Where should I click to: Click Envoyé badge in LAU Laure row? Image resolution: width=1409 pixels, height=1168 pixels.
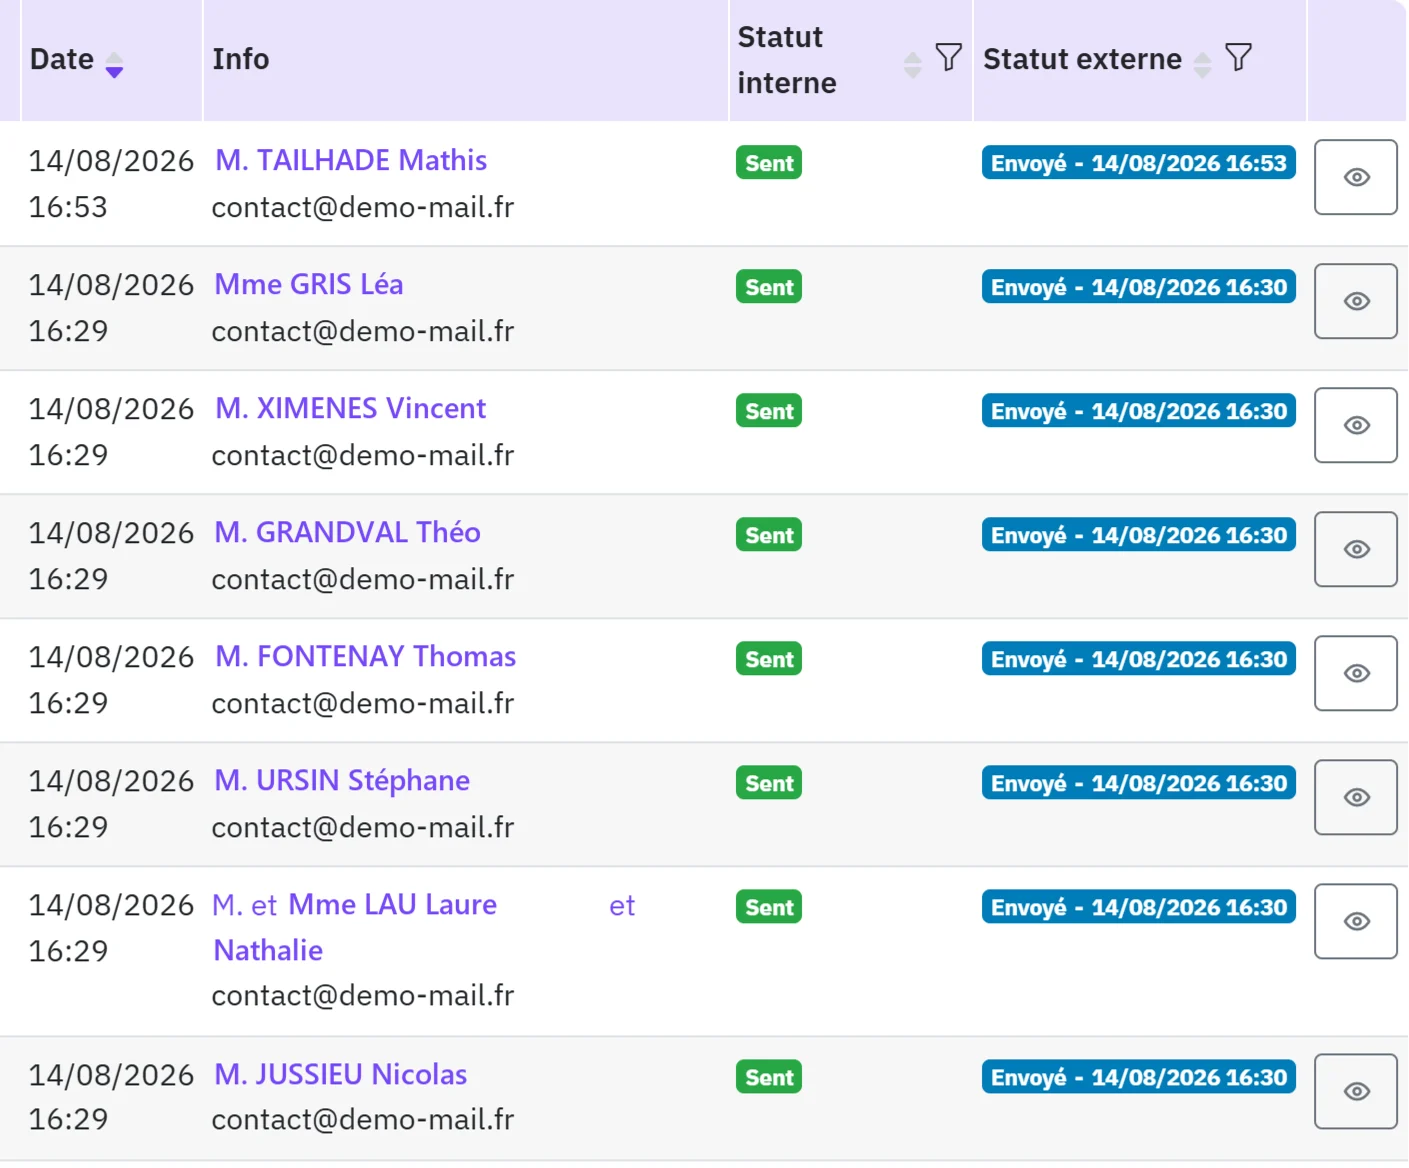point(1139,907)
